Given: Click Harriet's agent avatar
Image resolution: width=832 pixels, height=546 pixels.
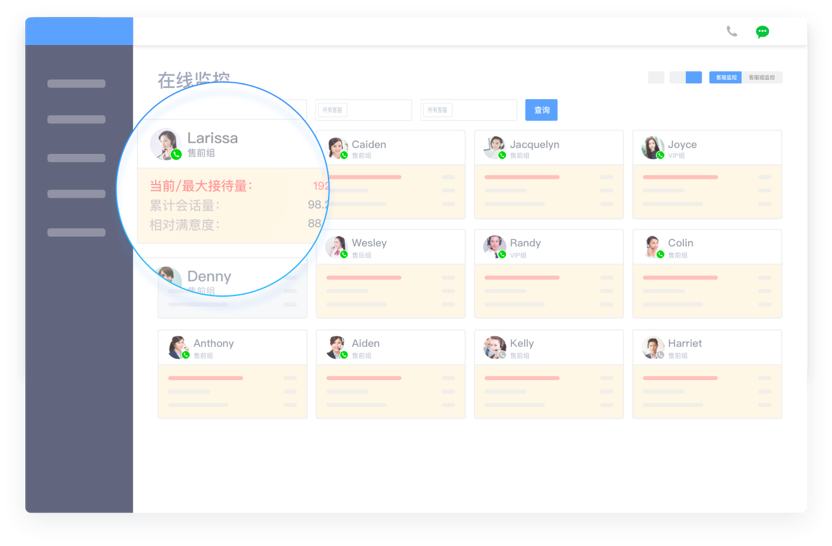Looking at the screenshot, I should pyautogui.click(x=653, y=347).
